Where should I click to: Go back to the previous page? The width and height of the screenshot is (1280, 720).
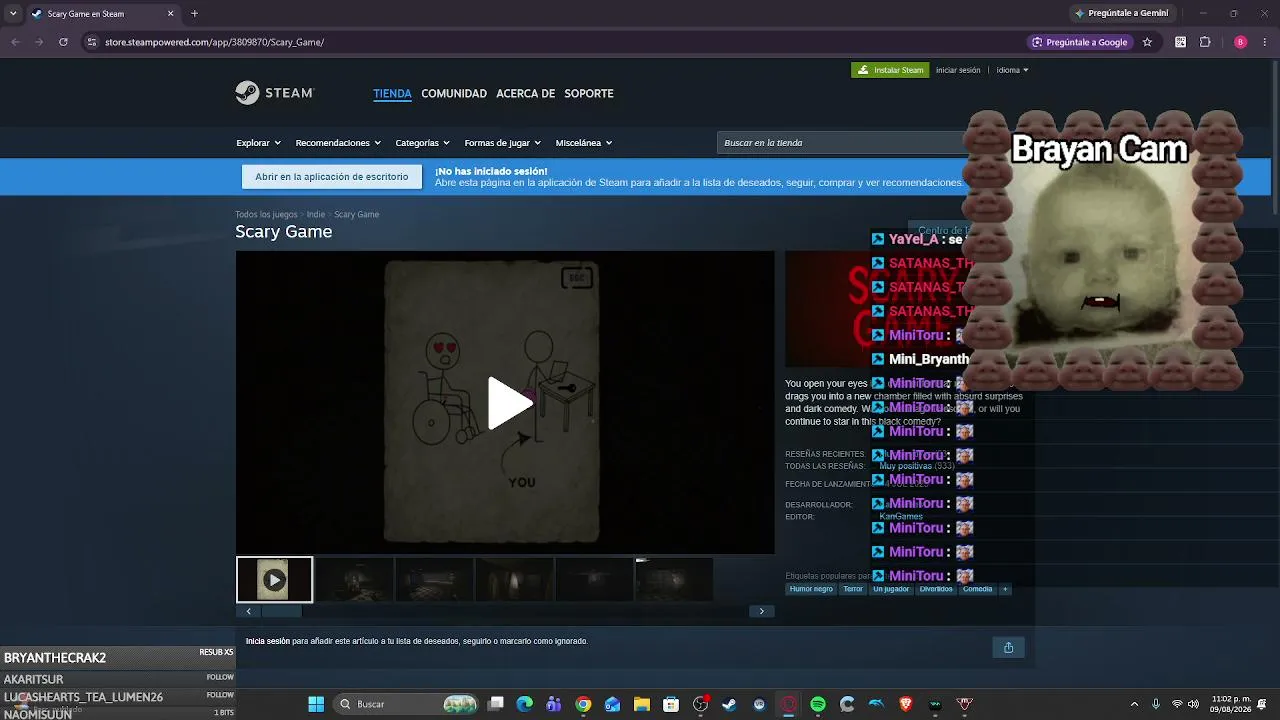click(15, 42)
